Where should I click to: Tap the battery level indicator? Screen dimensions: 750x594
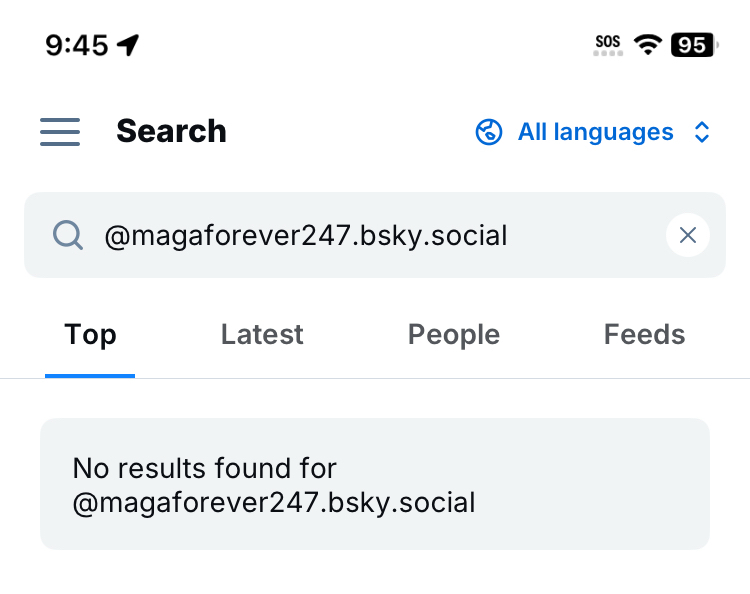(693, 45)
